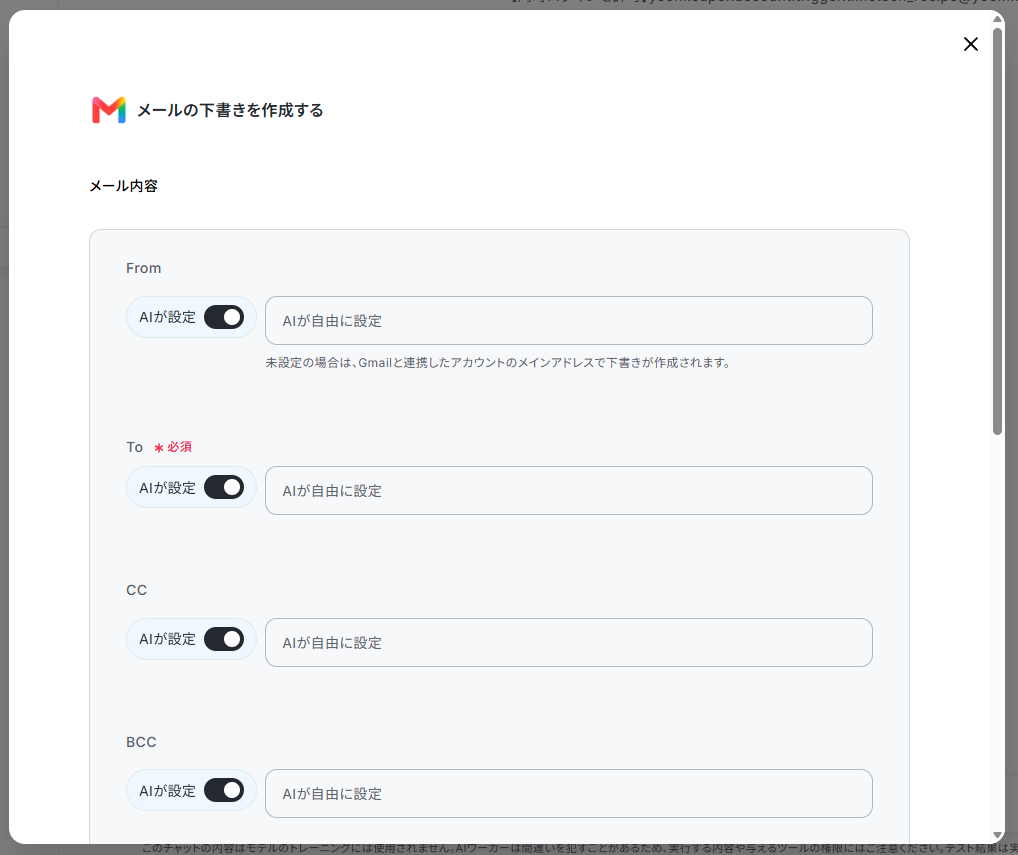Screen dimensions: 1018x855
Task: Click the Gmail logo icon
Action: click(x=108, y=110)
